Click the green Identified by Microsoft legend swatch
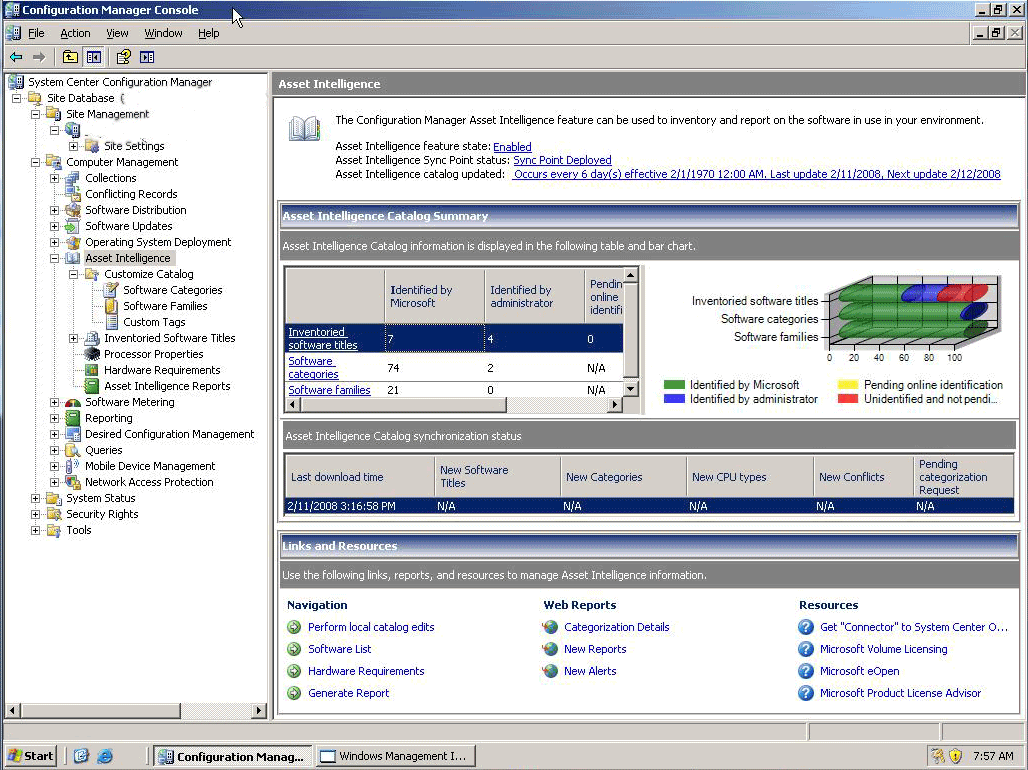This screenshot has width=1028, height=770. 673,385
